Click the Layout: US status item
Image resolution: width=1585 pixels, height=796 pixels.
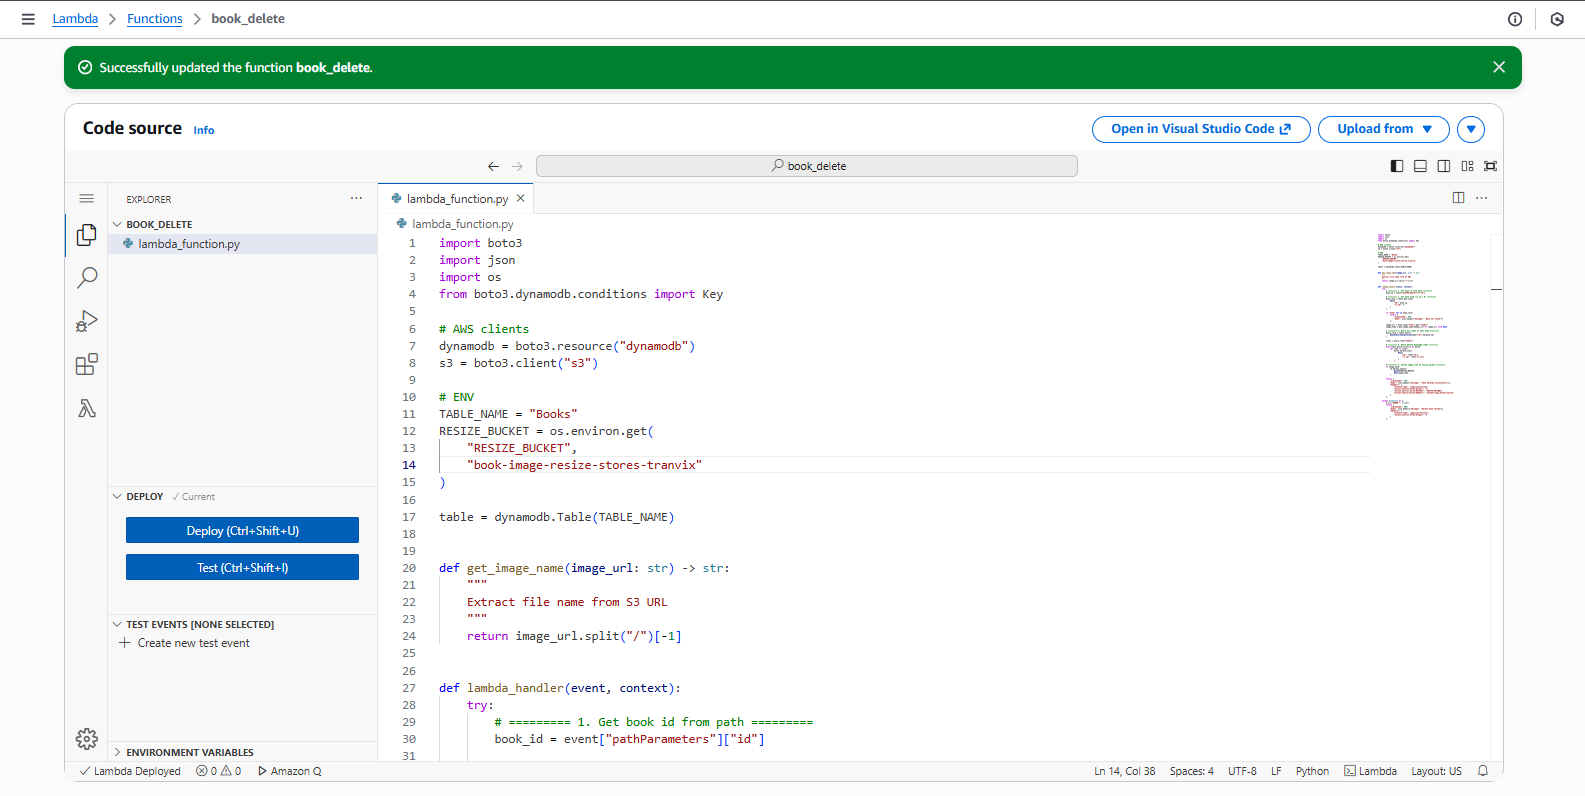(x=1436, y=771)
